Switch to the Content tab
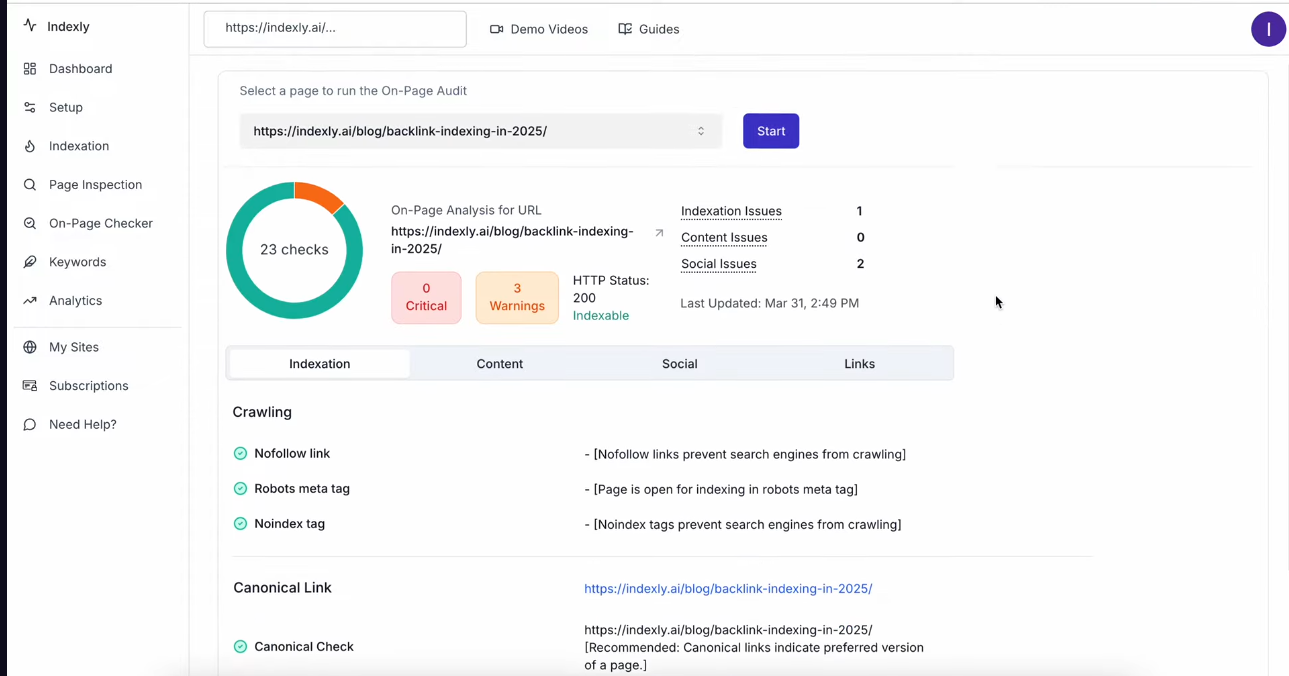 (499, 363)
